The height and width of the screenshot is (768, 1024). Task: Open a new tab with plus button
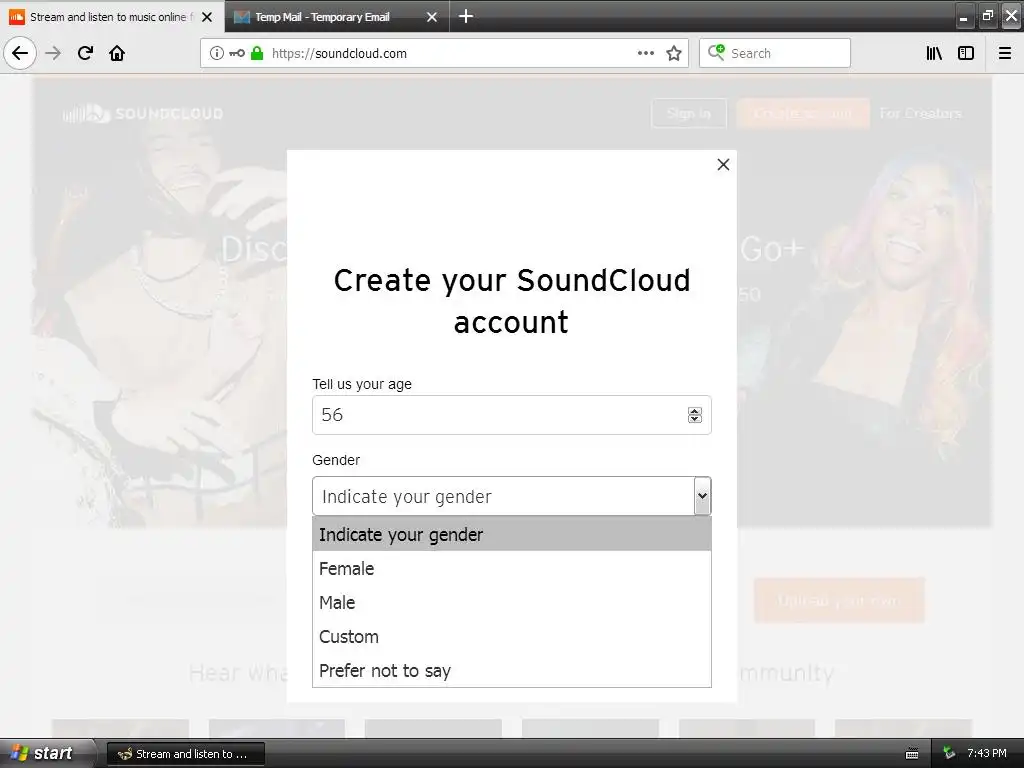click(x=466, y=16)
